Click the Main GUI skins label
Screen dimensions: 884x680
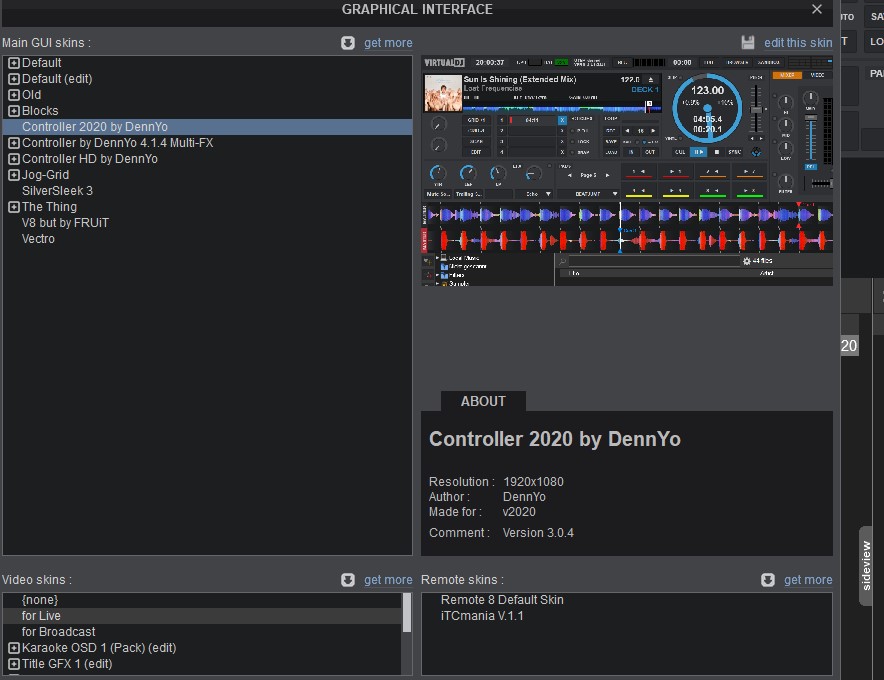(x=46, y=43)
